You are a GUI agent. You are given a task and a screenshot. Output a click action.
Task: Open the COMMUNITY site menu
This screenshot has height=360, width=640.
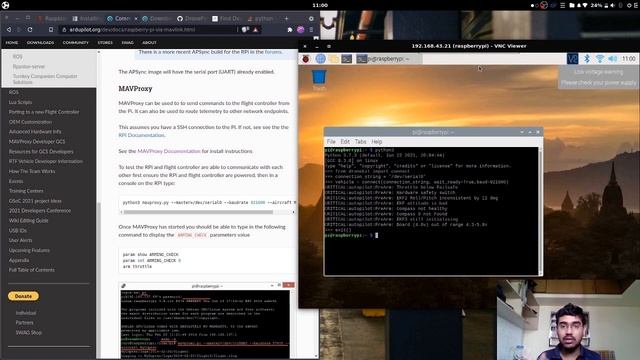[x=76, y=42]
